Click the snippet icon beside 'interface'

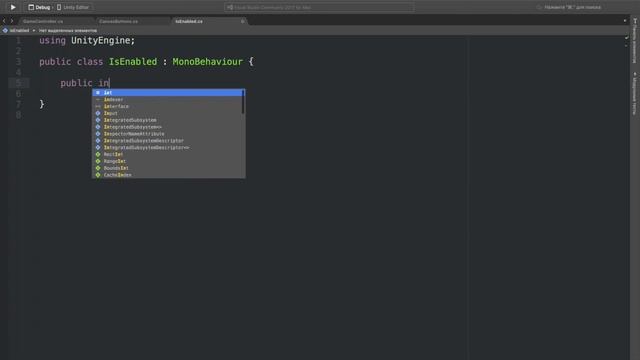(98, 107)
